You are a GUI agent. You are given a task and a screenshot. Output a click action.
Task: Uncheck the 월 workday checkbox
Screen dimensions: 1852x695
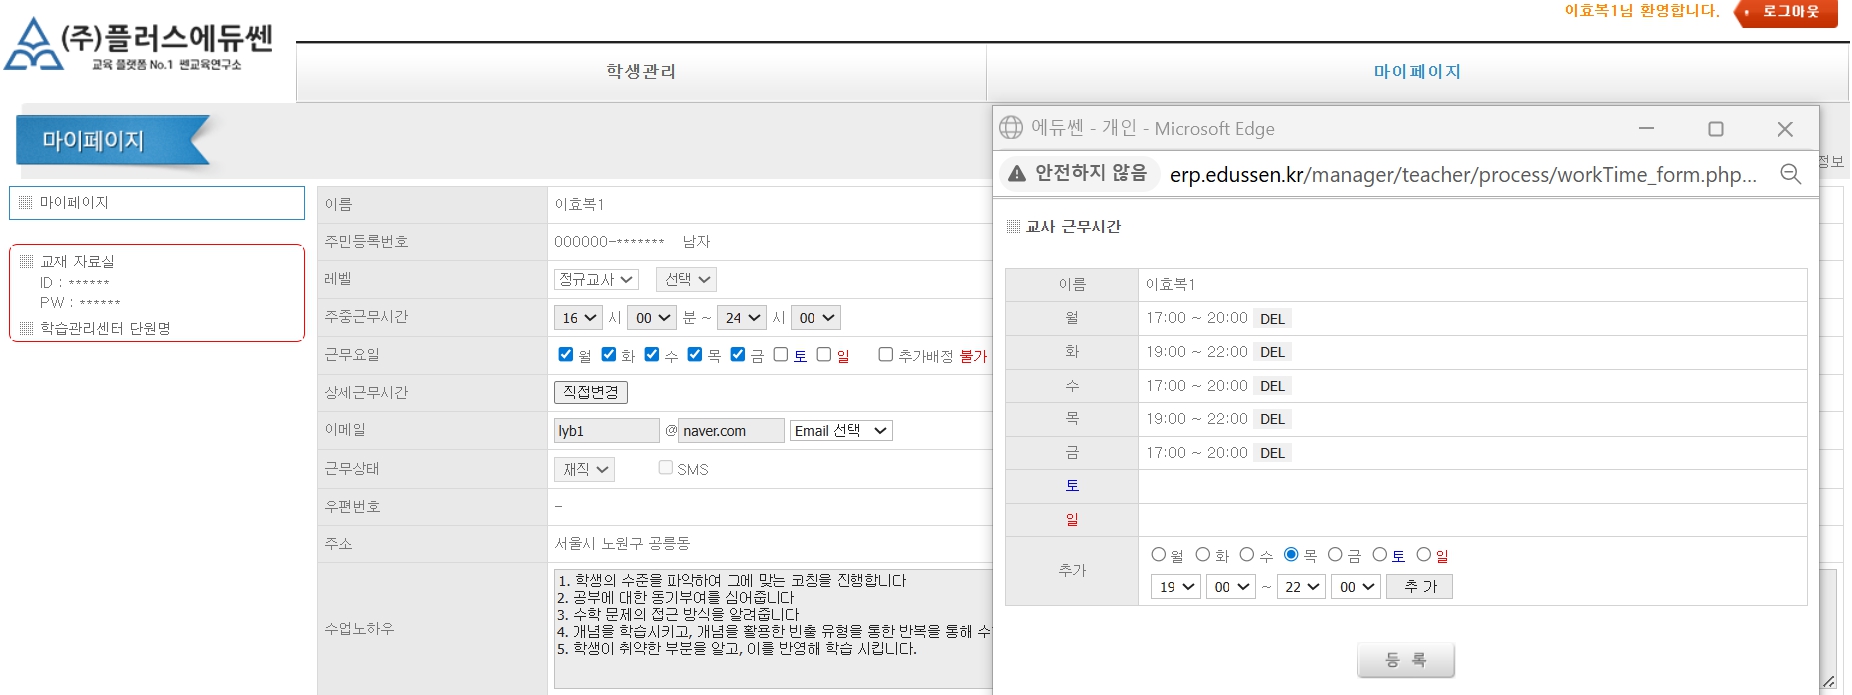566,354
